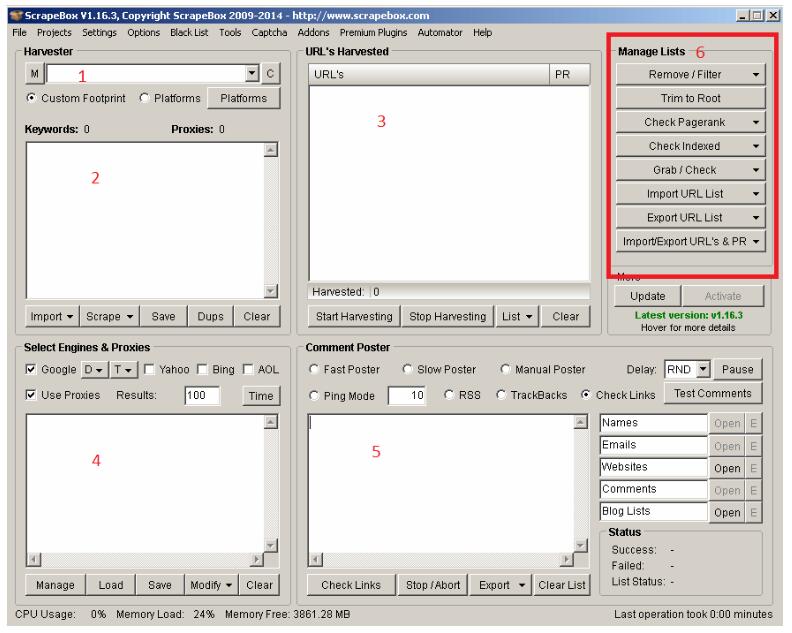Click the E button next to Names
Viewport: 792px width, 633px height.
753,423
